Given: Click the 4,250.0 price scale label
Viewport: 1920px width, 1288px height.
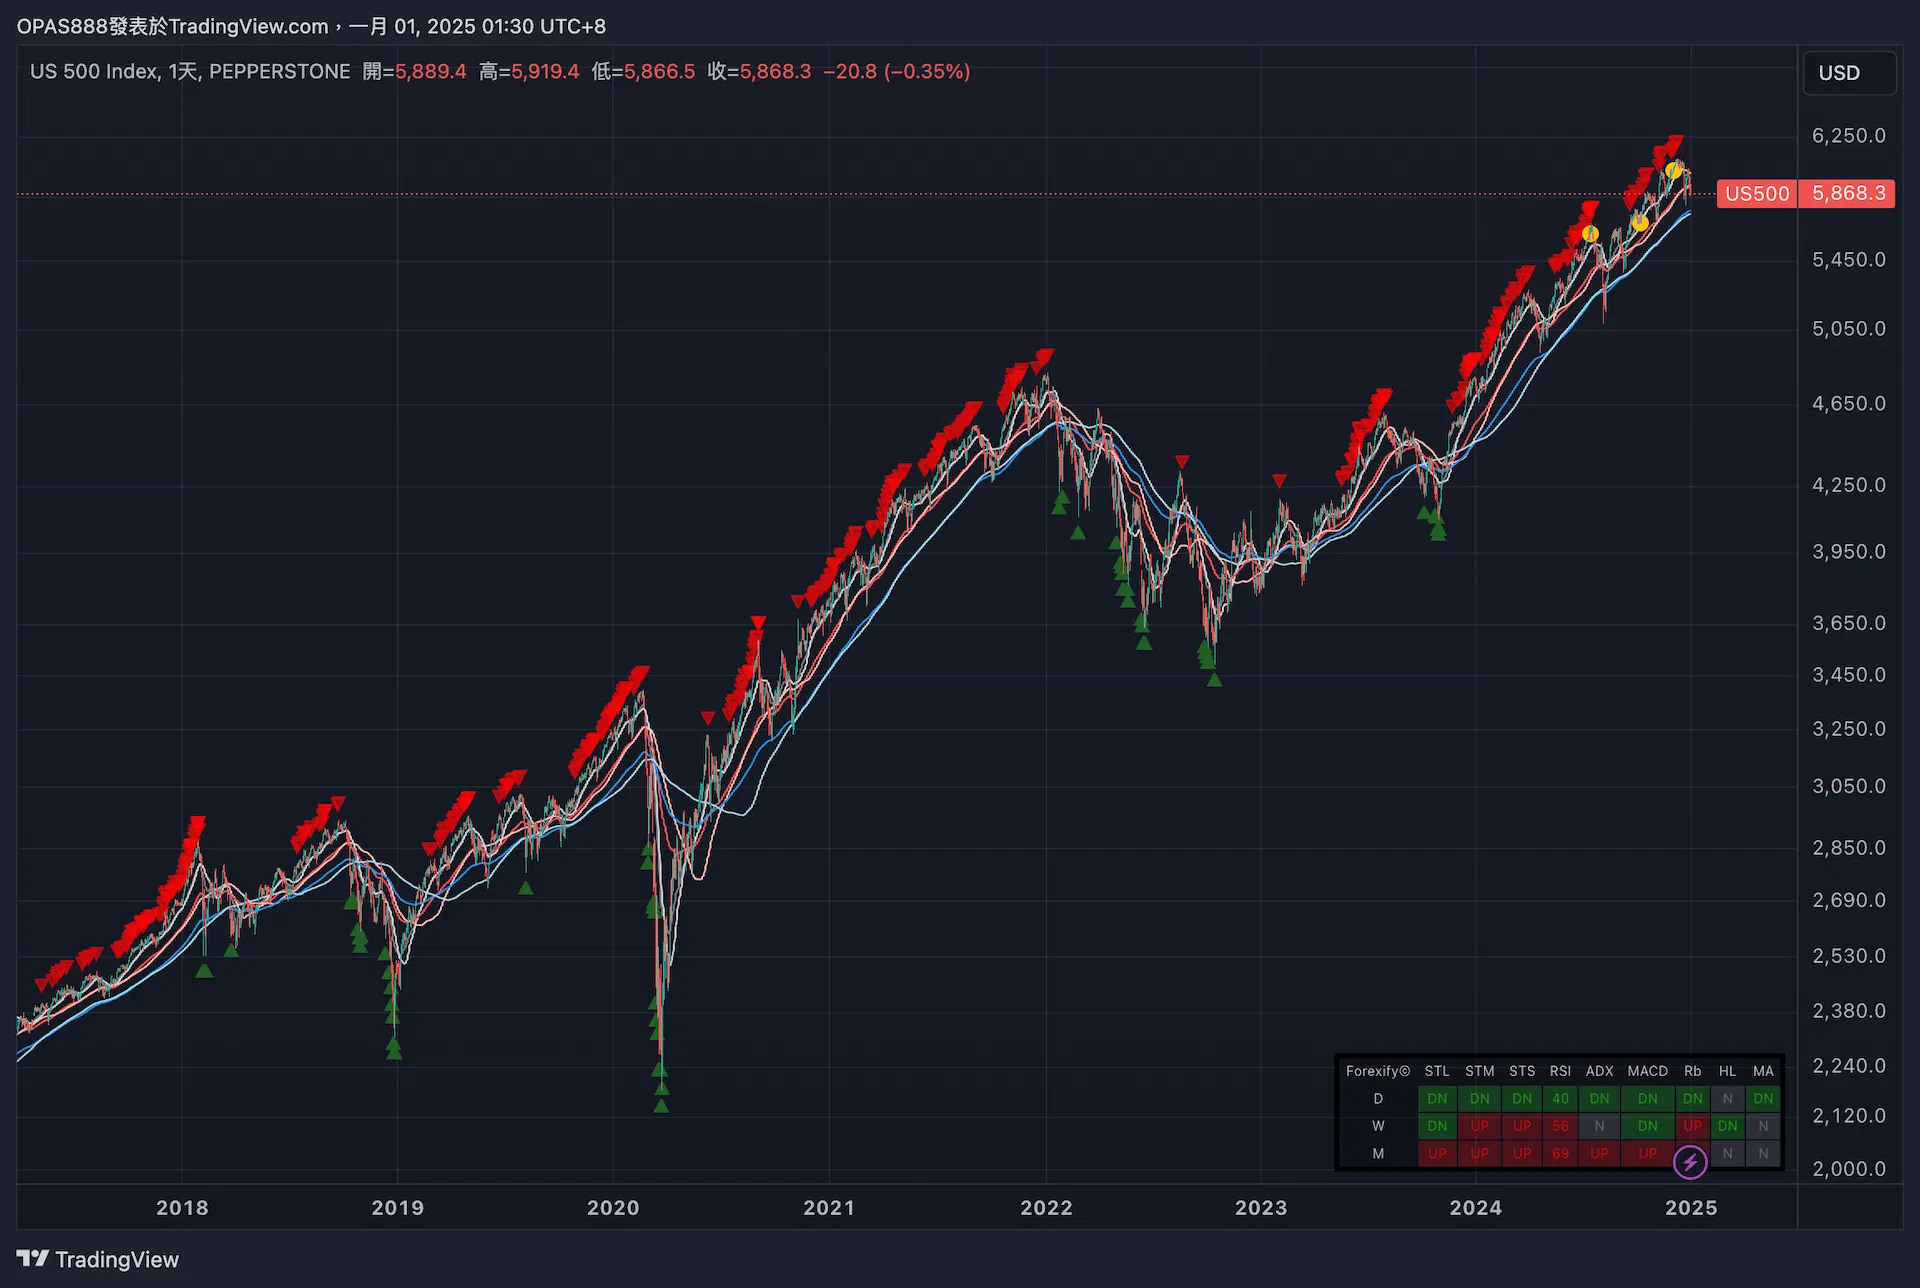Looking at the screenshot, I should coord(1849,484).
